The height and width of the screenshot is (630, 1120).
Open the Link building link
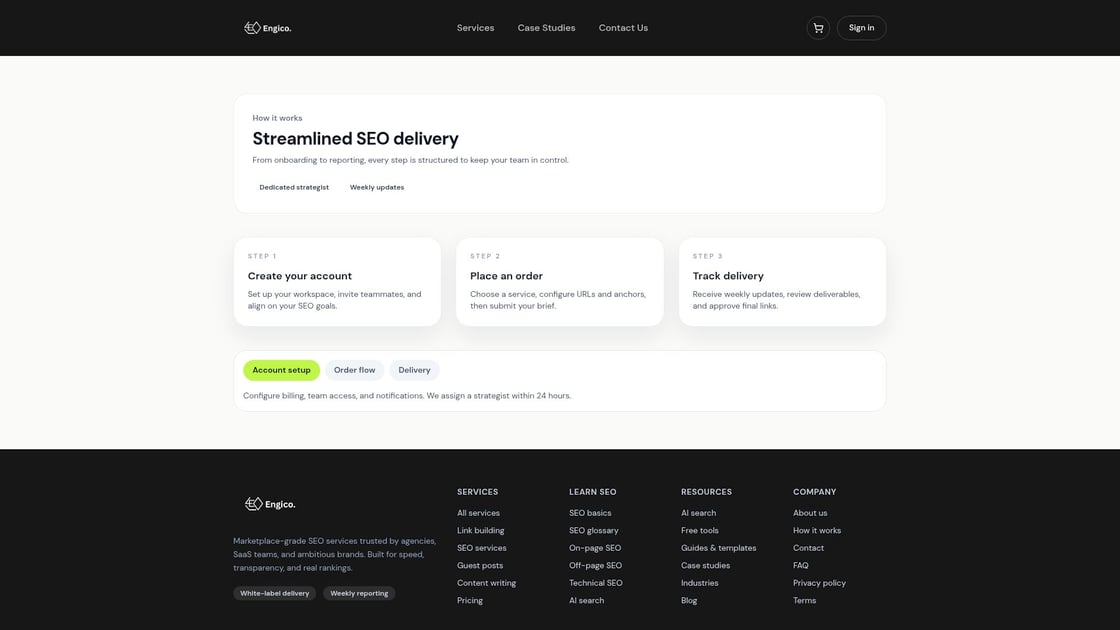coord(480,529)
